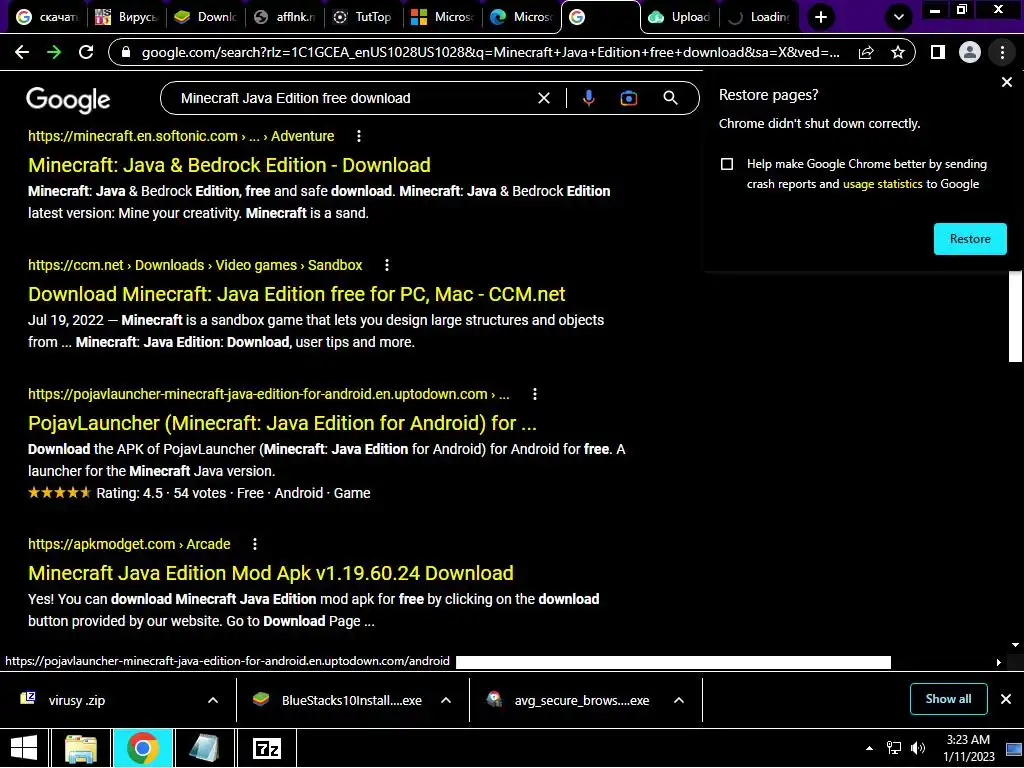The image size is (1024, 768).
Task: Click the Restore button
Action: point(970,239)
